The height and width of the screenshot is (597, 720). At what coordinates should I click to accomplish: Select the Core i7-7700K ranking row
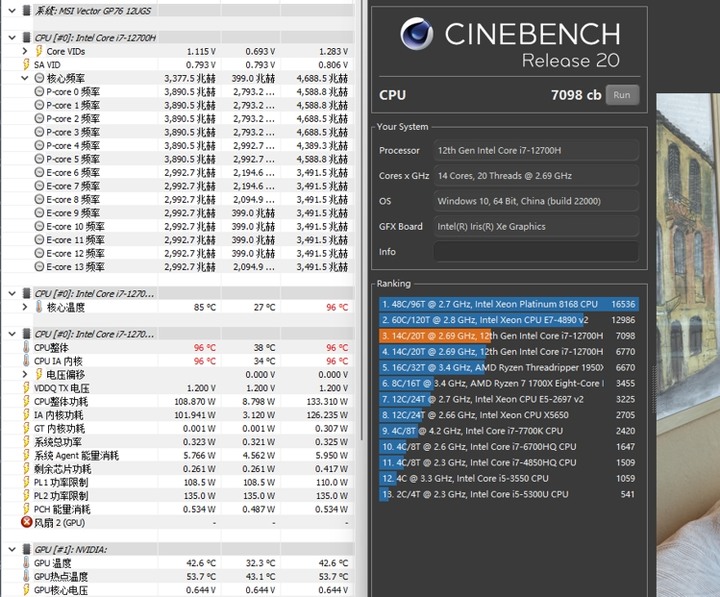508,431
